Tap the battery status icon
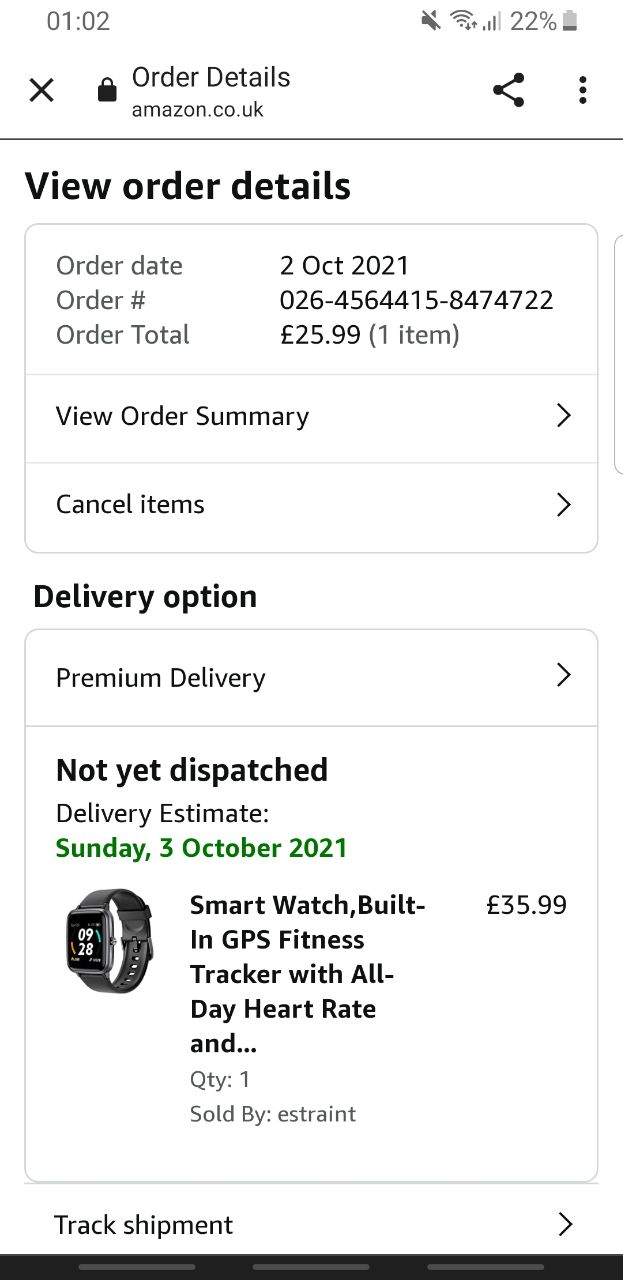This screenshot has width=623, height=1280. point(571,21)
